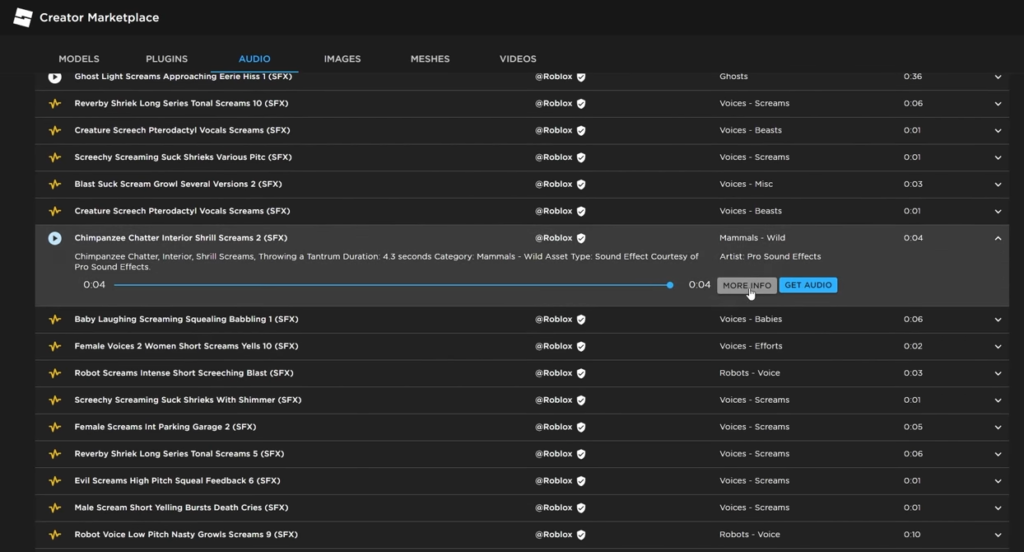Viewport: 1024px width, 552px height.
Task: Open @Roblox creator link on Chimpanzee row
Action: coord(553,238)
